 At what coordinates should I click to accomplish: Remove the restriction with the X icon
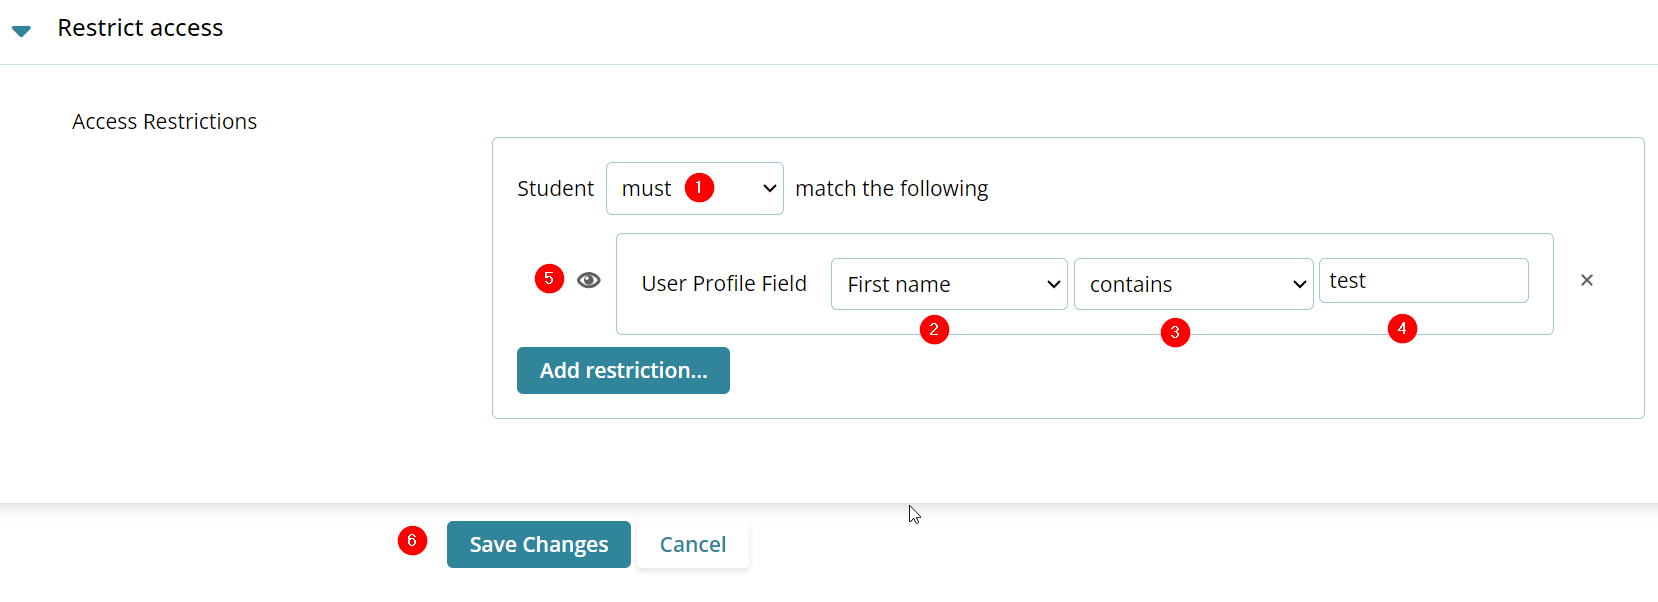1586,280
